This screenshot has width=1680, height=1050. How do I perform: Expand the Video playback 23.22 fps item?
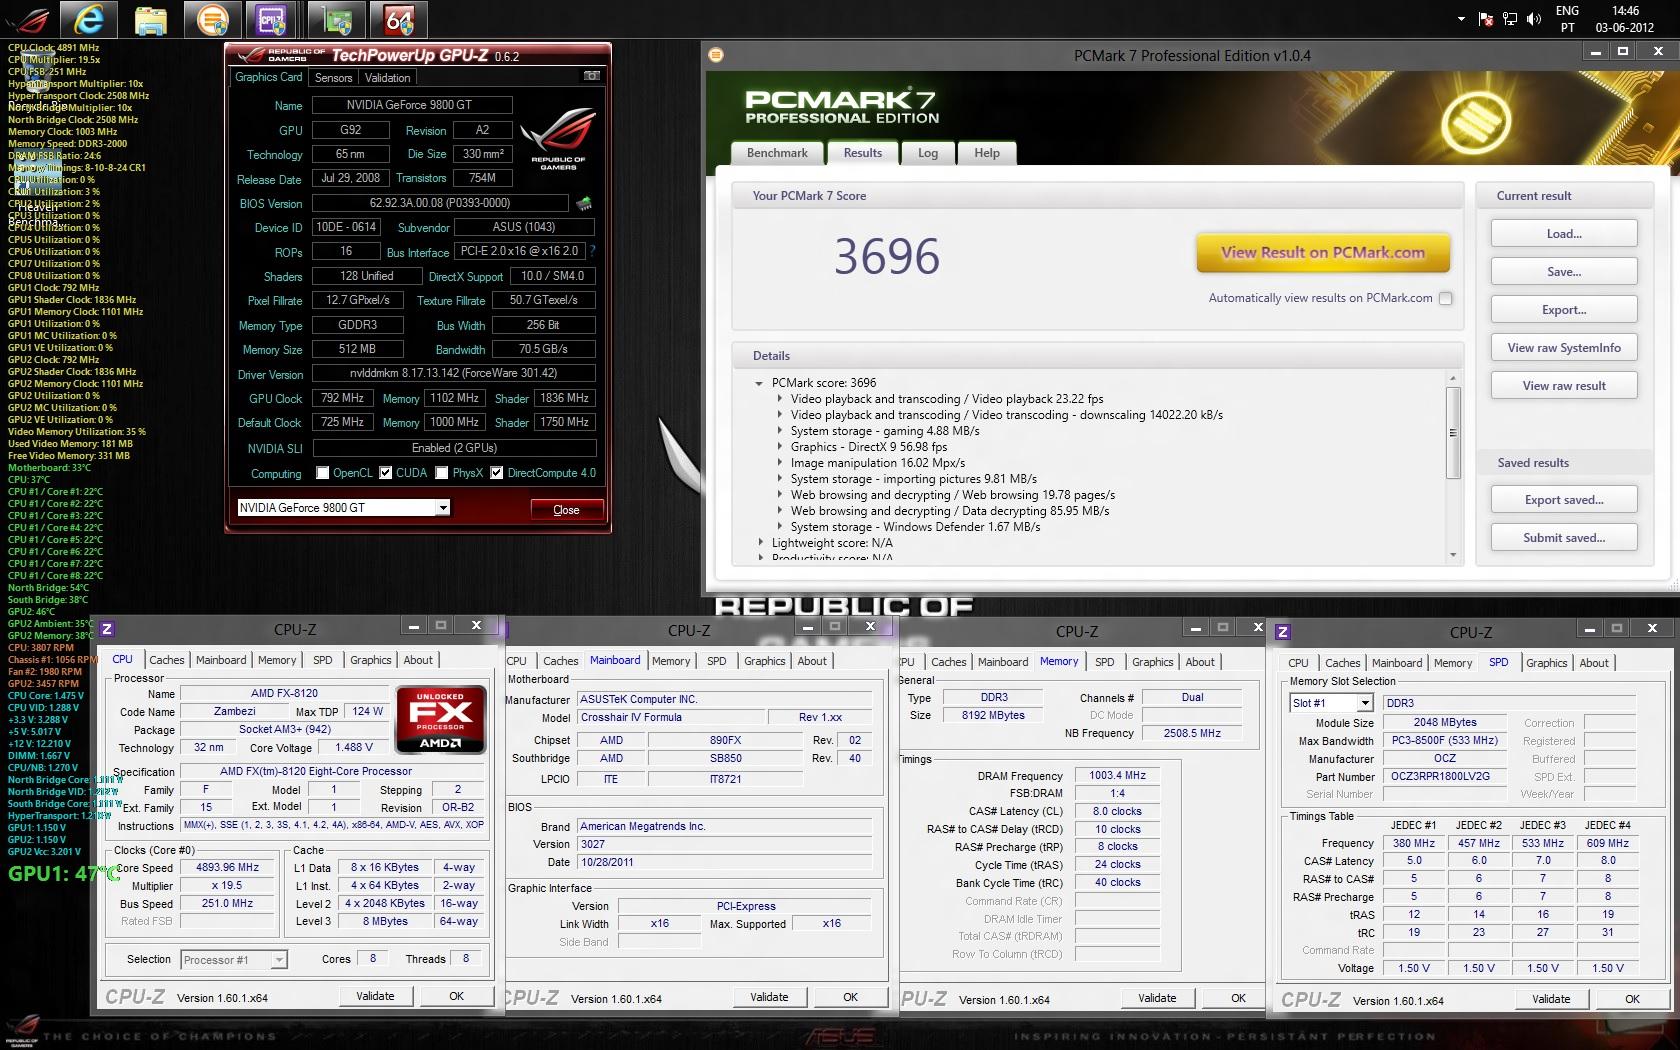pos(780,399)
